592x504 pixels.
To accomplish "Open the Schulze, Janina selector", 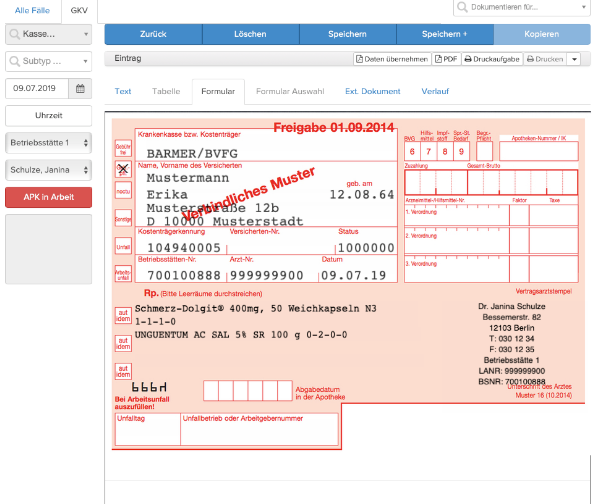I will pos(48,170).
